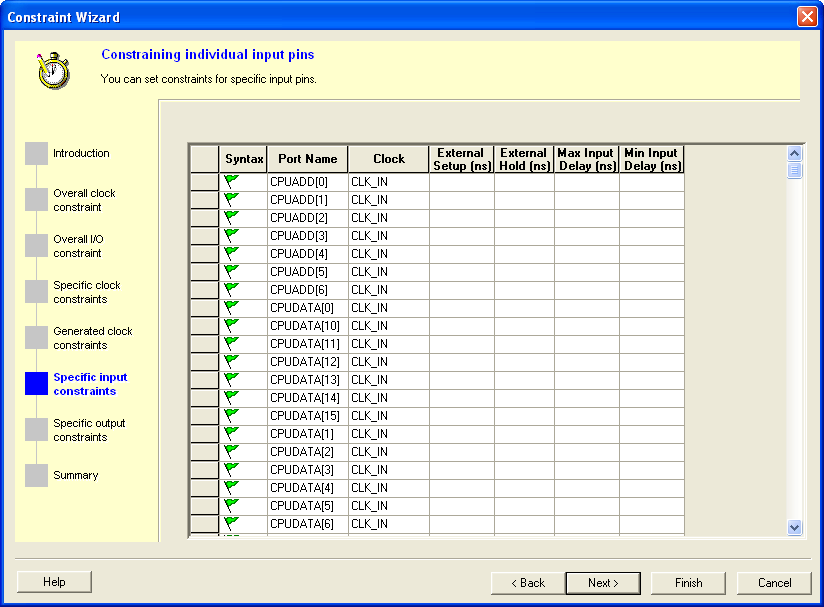Click the green syntax flag for CPUDATA[12]
The image size is (824, 607).
tap(231, 361)
